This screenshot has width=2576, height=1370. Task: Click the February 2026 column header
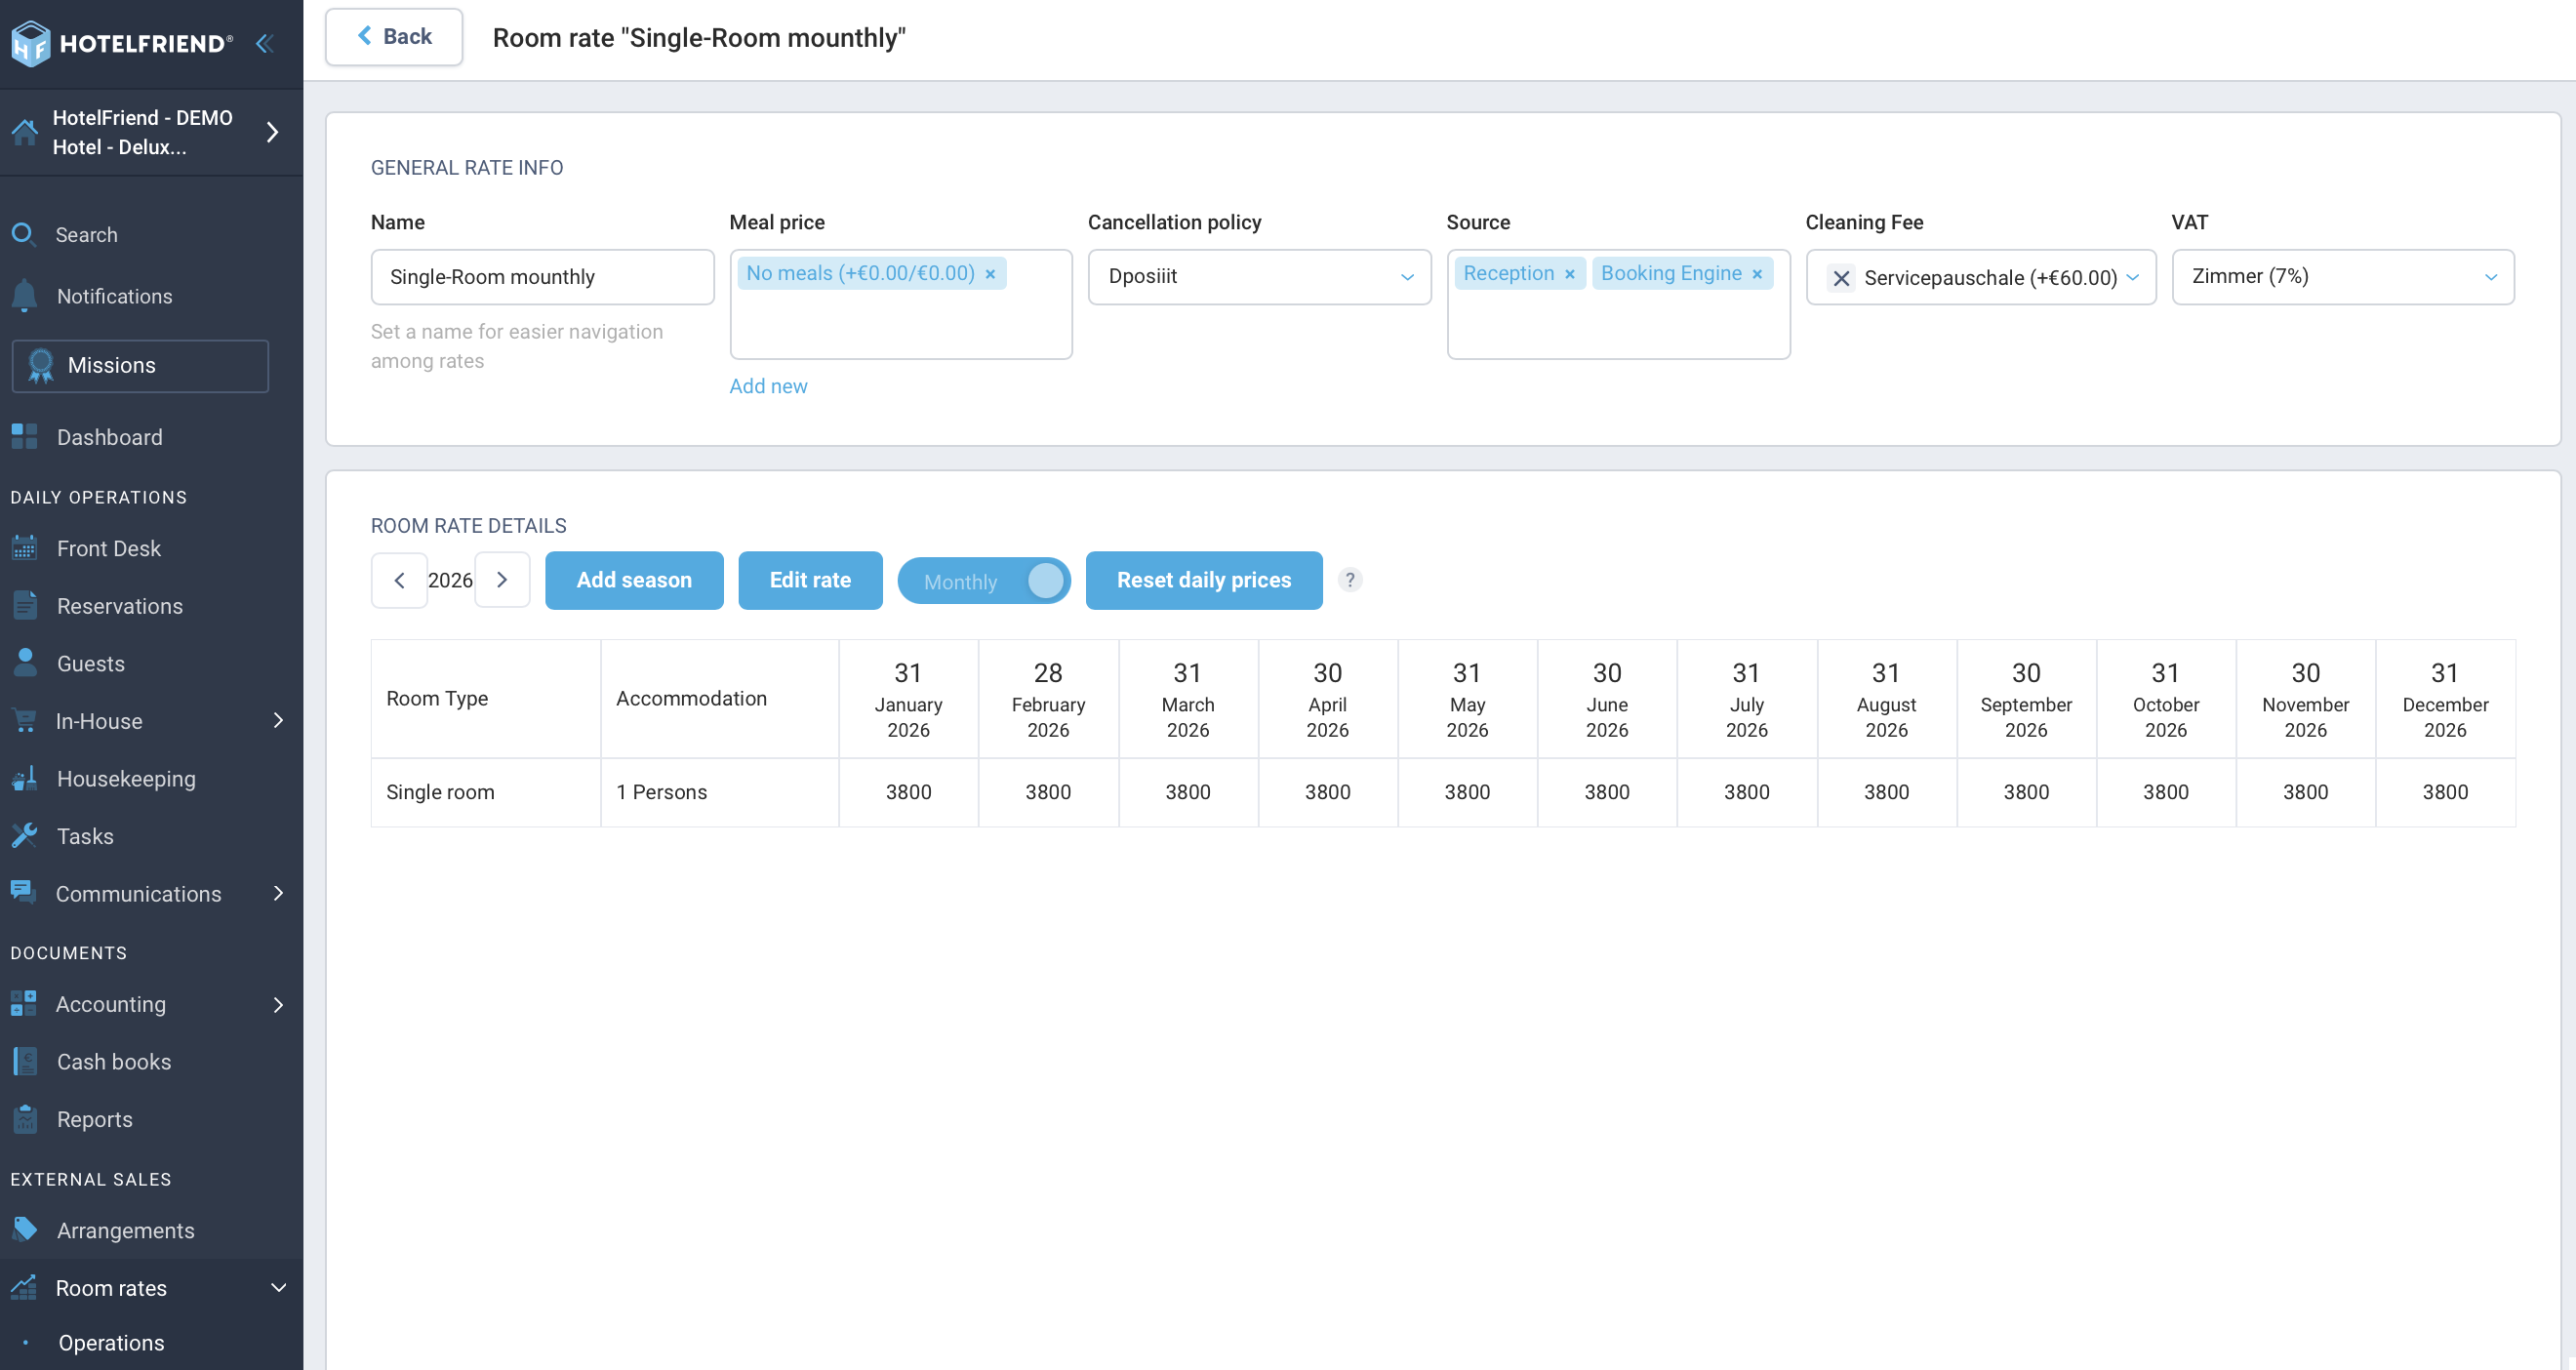1048,699
